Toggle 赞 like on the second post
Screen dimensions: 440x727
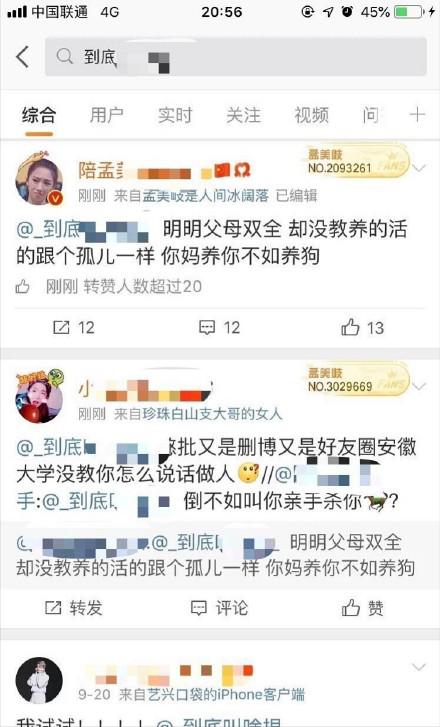point(363,608)
